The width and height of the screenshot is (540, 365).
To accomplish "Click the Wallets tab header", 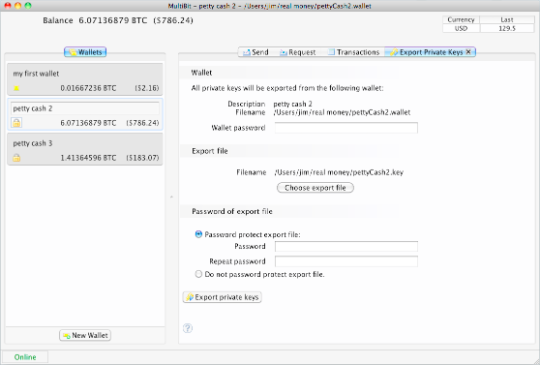I will pyautogui.click(x=85, y=52).
